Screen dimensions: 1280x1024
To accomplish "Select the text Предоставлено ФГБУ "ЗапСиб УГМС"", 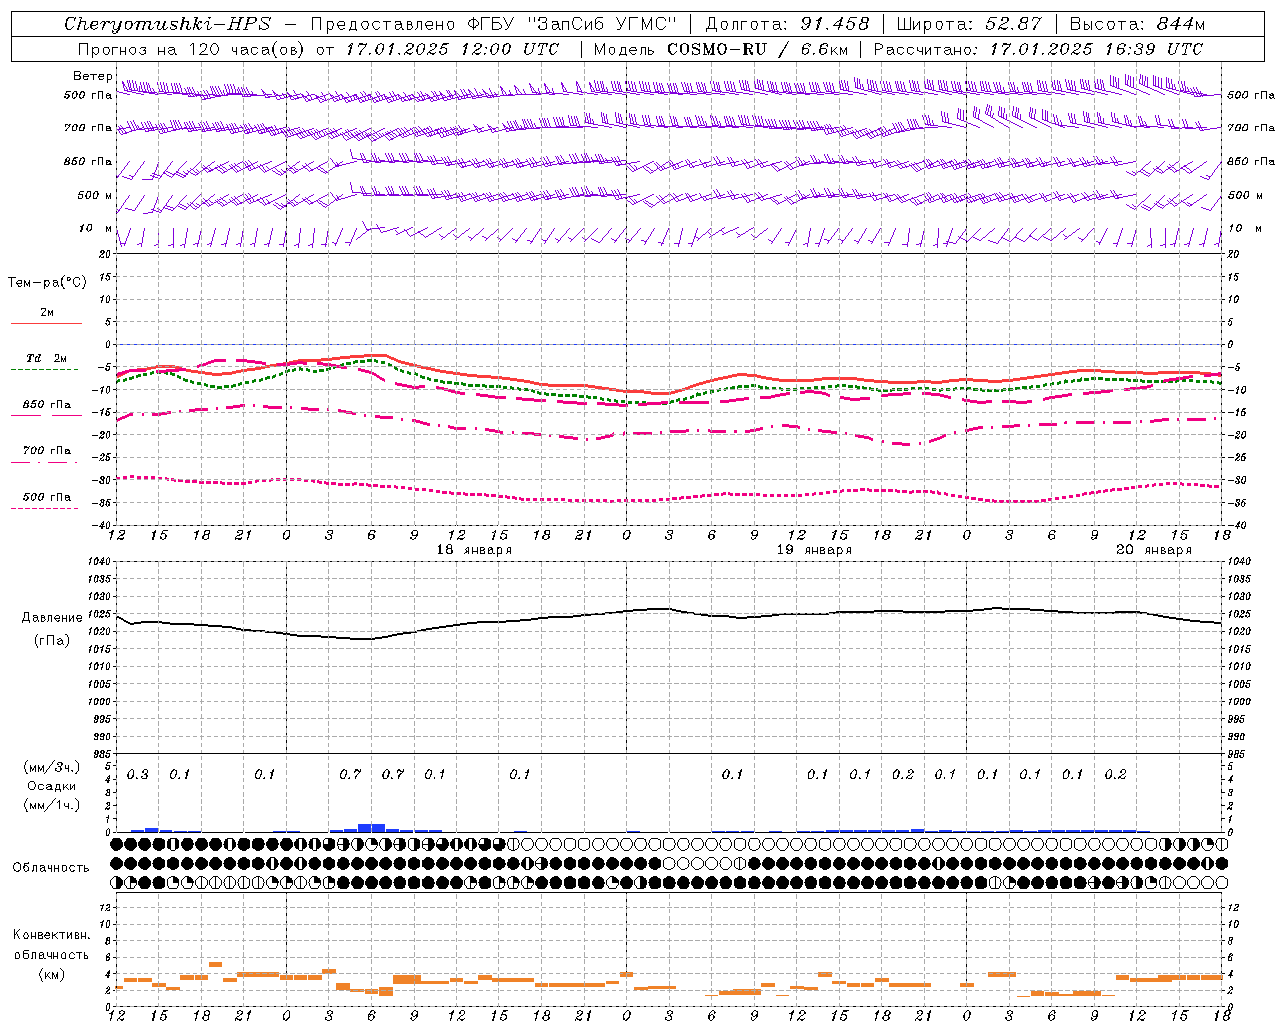I will 494,24.
